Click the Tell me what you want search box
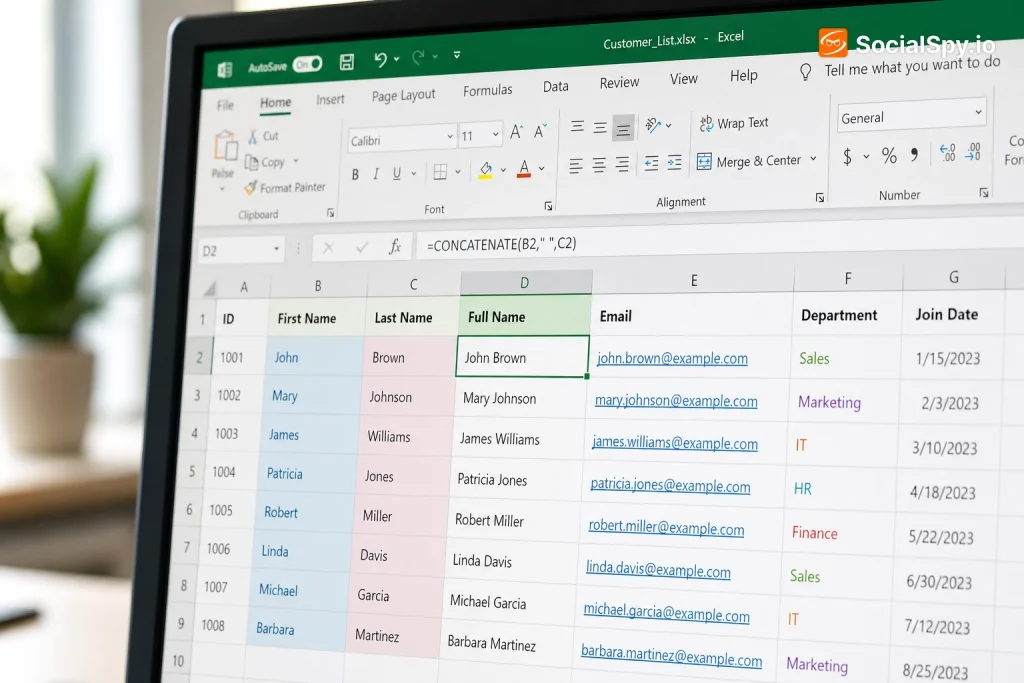Image resolution: width=1024 pixels, height=683 pixels. click(901, 67)
